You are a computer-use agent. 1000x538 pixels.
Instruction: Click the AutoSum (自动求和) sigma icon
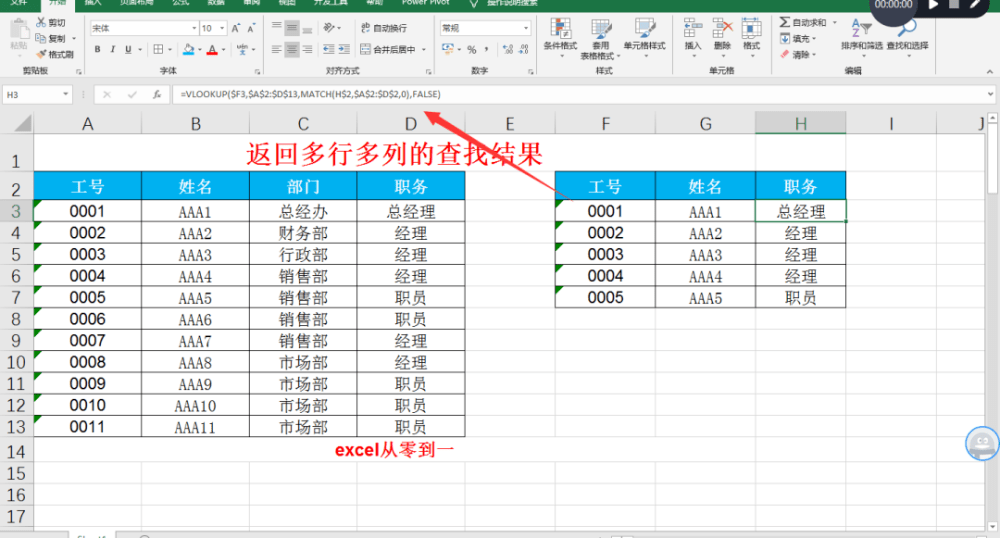pos(784,22)
